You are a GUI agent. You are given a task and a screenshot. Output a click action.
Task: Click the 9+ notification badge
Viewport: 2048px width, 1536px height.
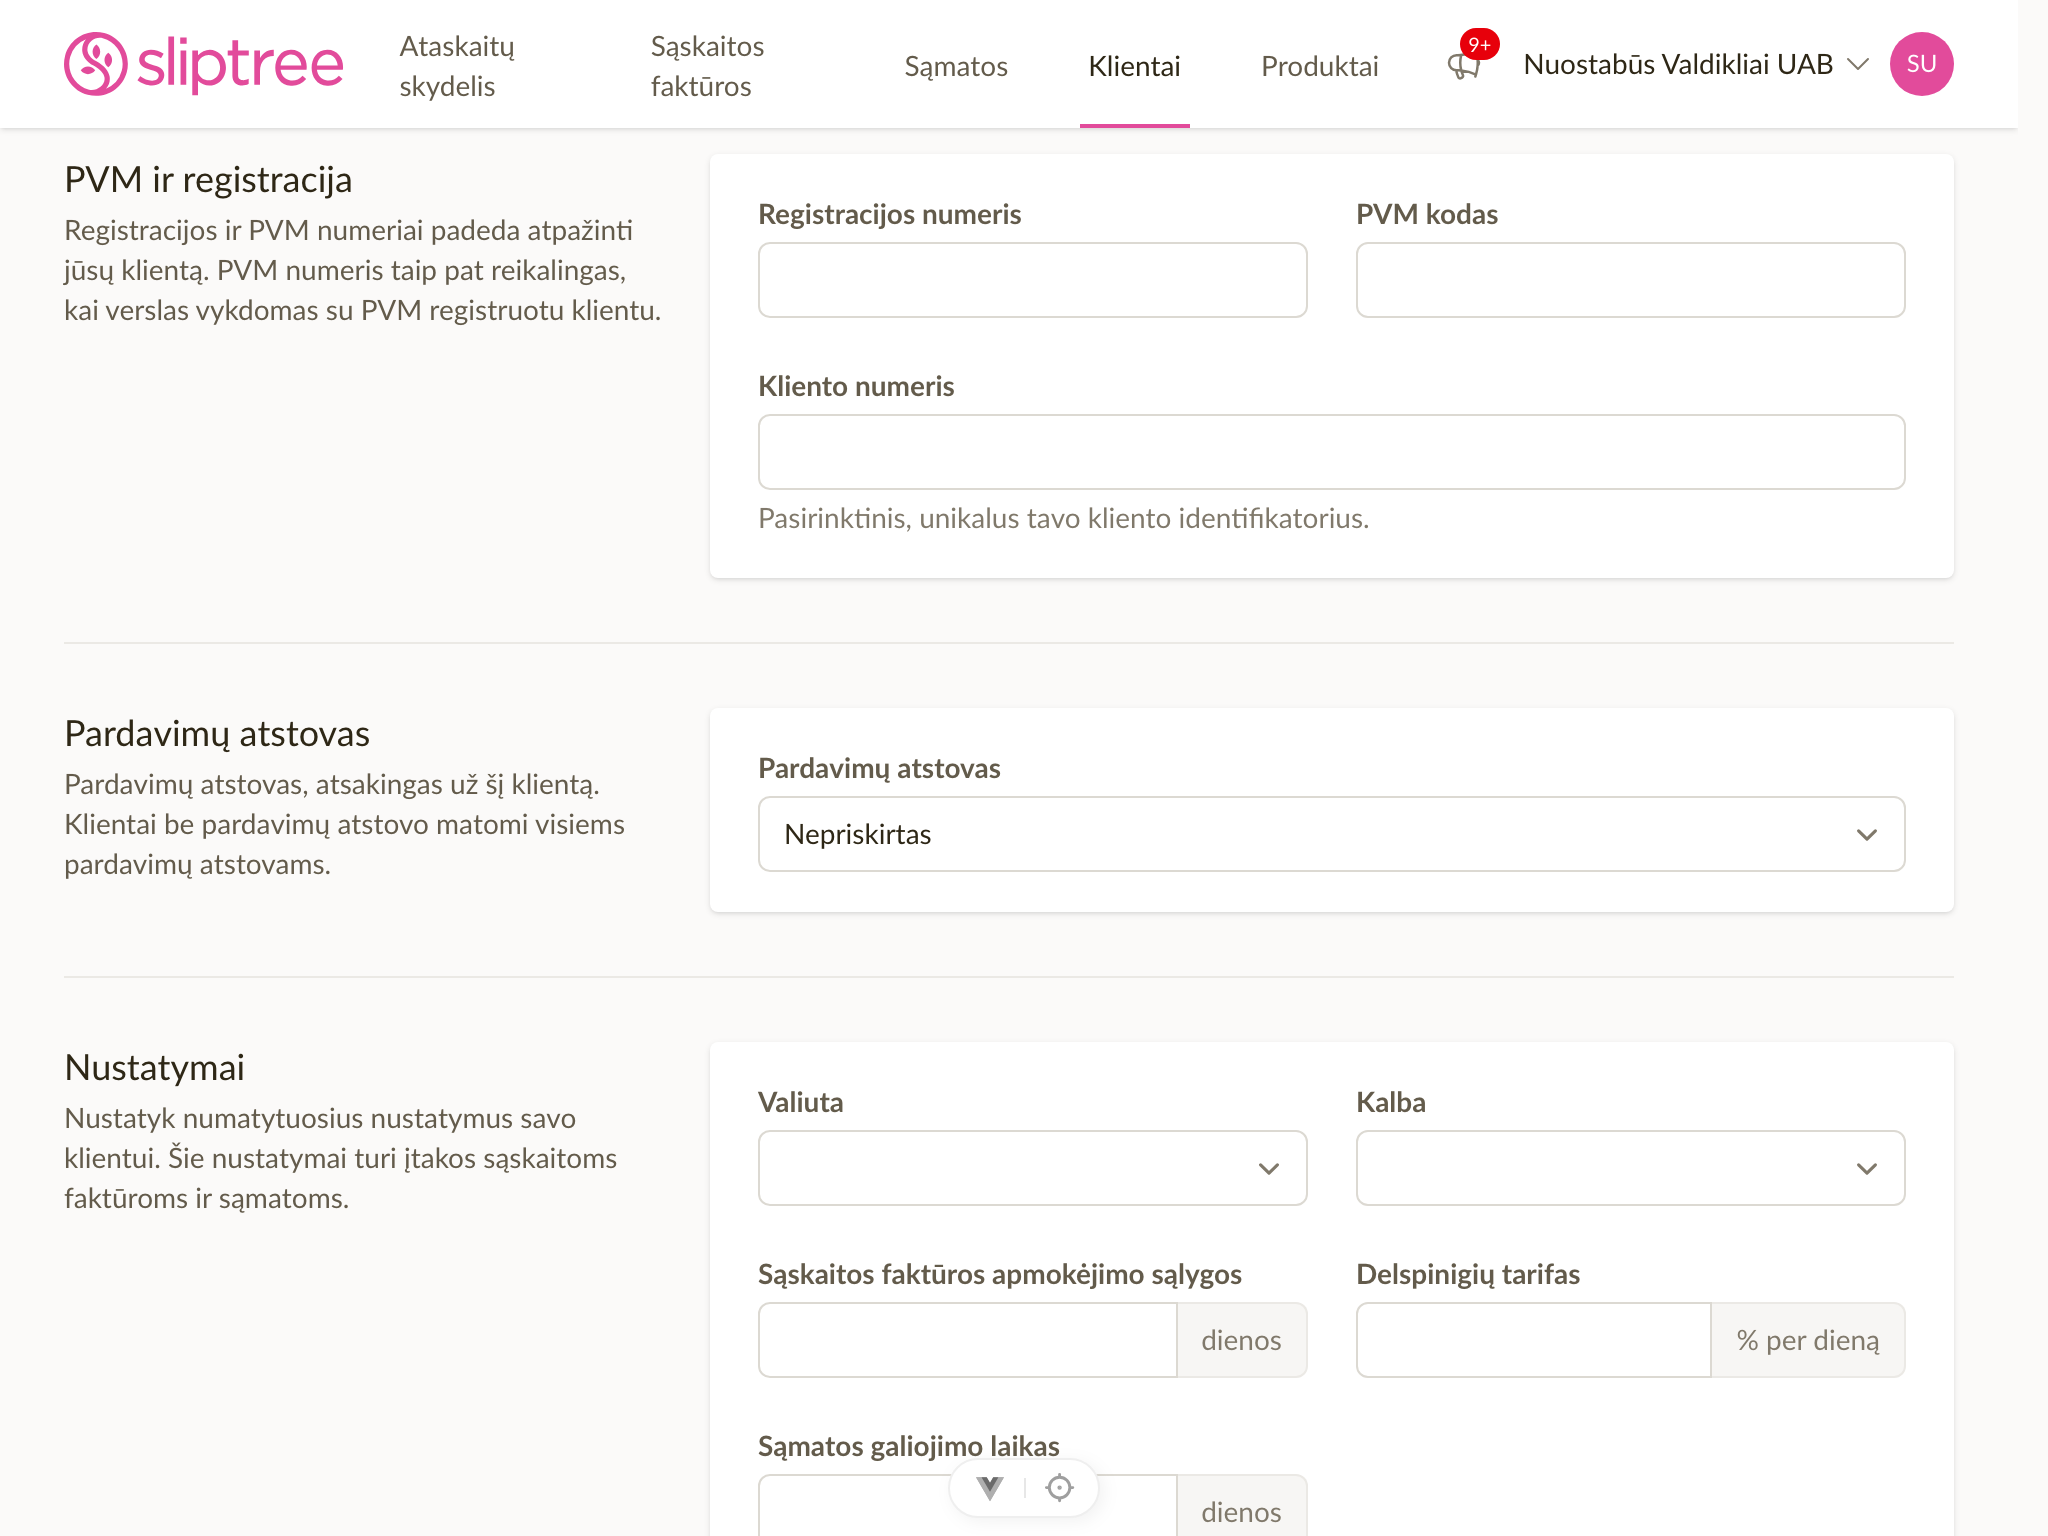[1479, 44]
